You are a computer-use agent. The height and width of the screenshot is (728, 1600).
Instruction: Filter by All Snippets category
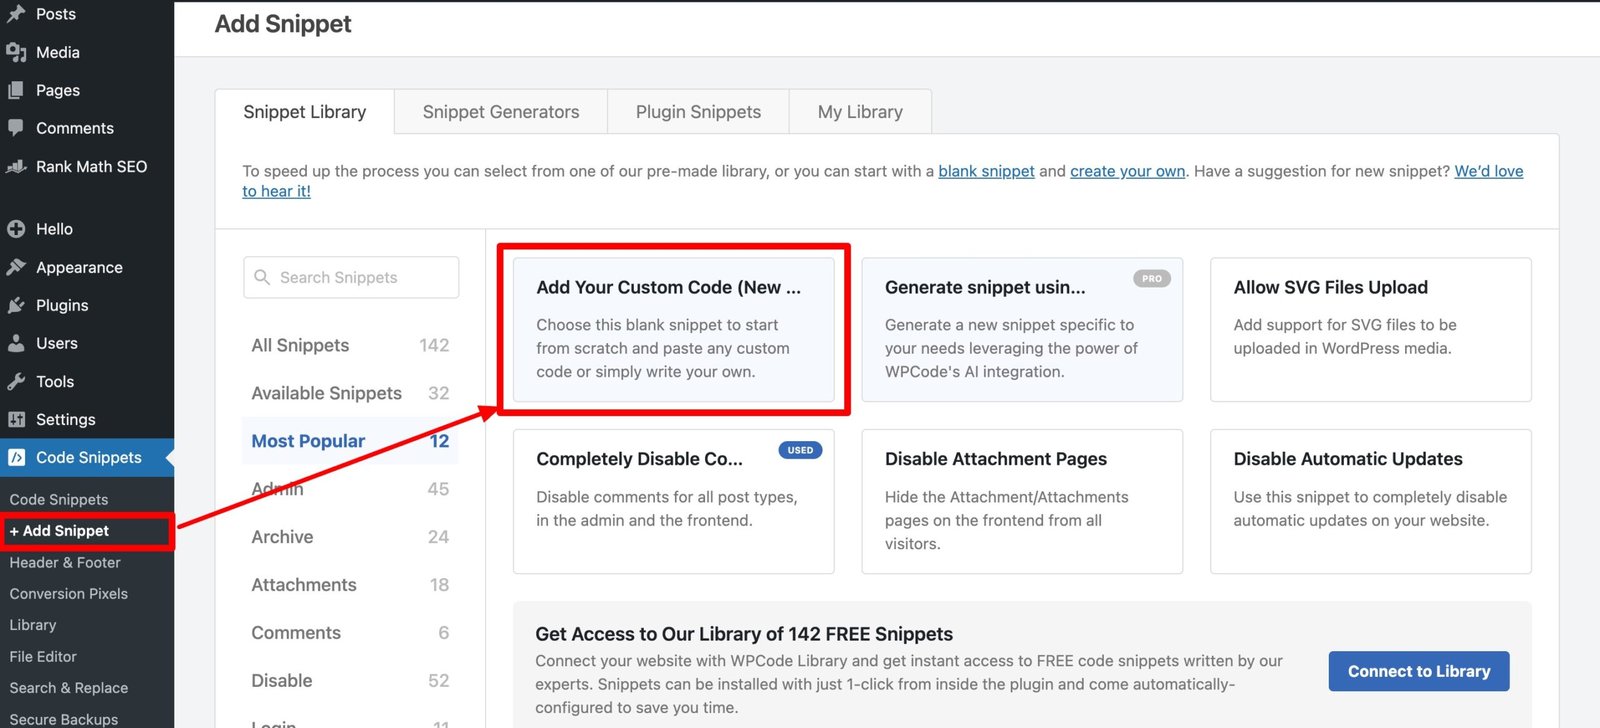[350, 345]
